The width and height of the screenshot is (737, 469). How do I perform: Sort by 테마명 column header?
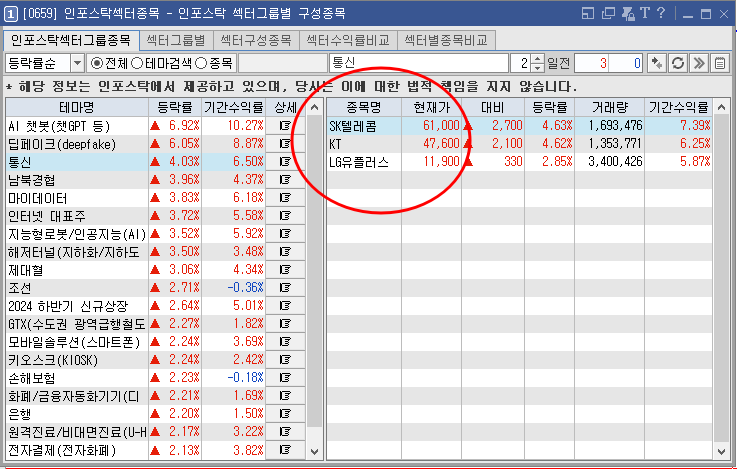[77, 108]
